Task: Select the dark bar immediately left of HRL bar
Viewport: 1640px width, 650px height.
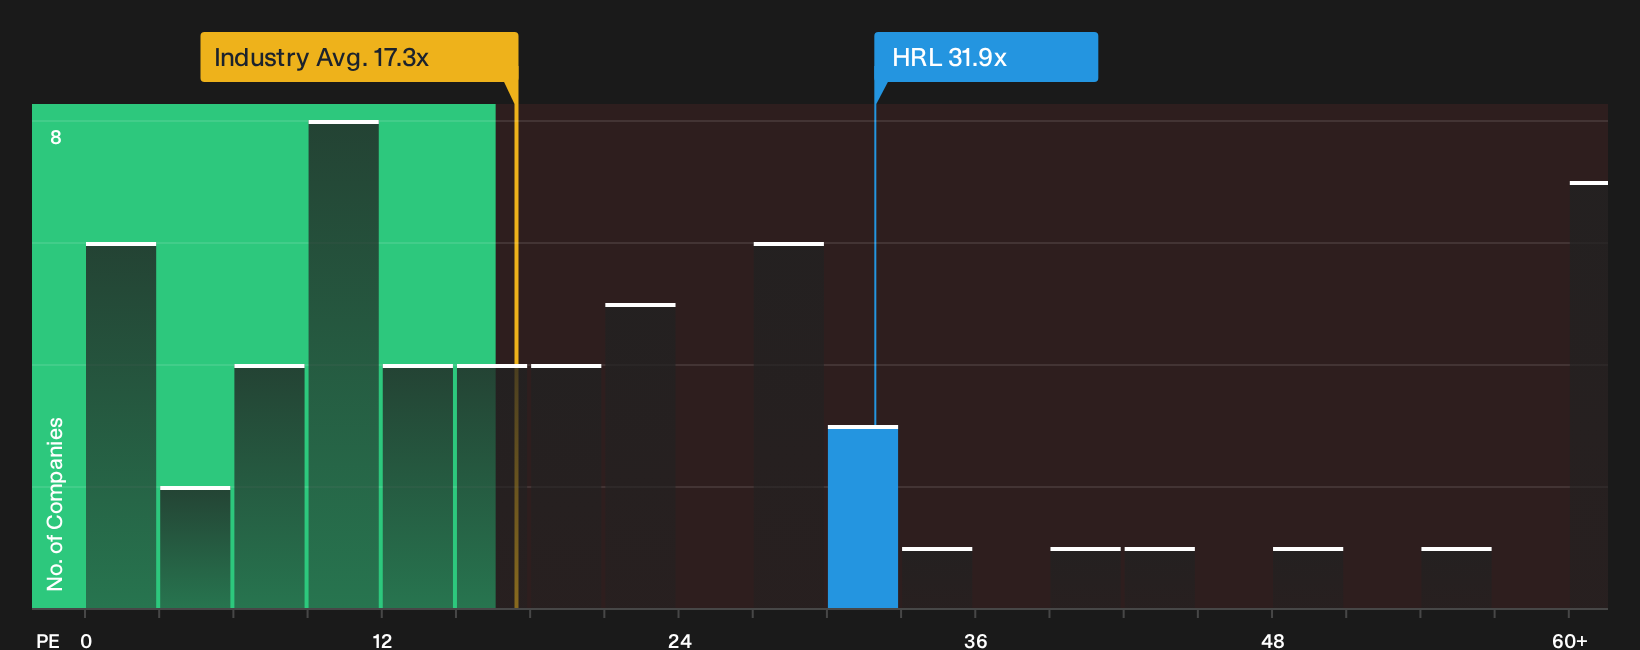Action: coord(789,426)
